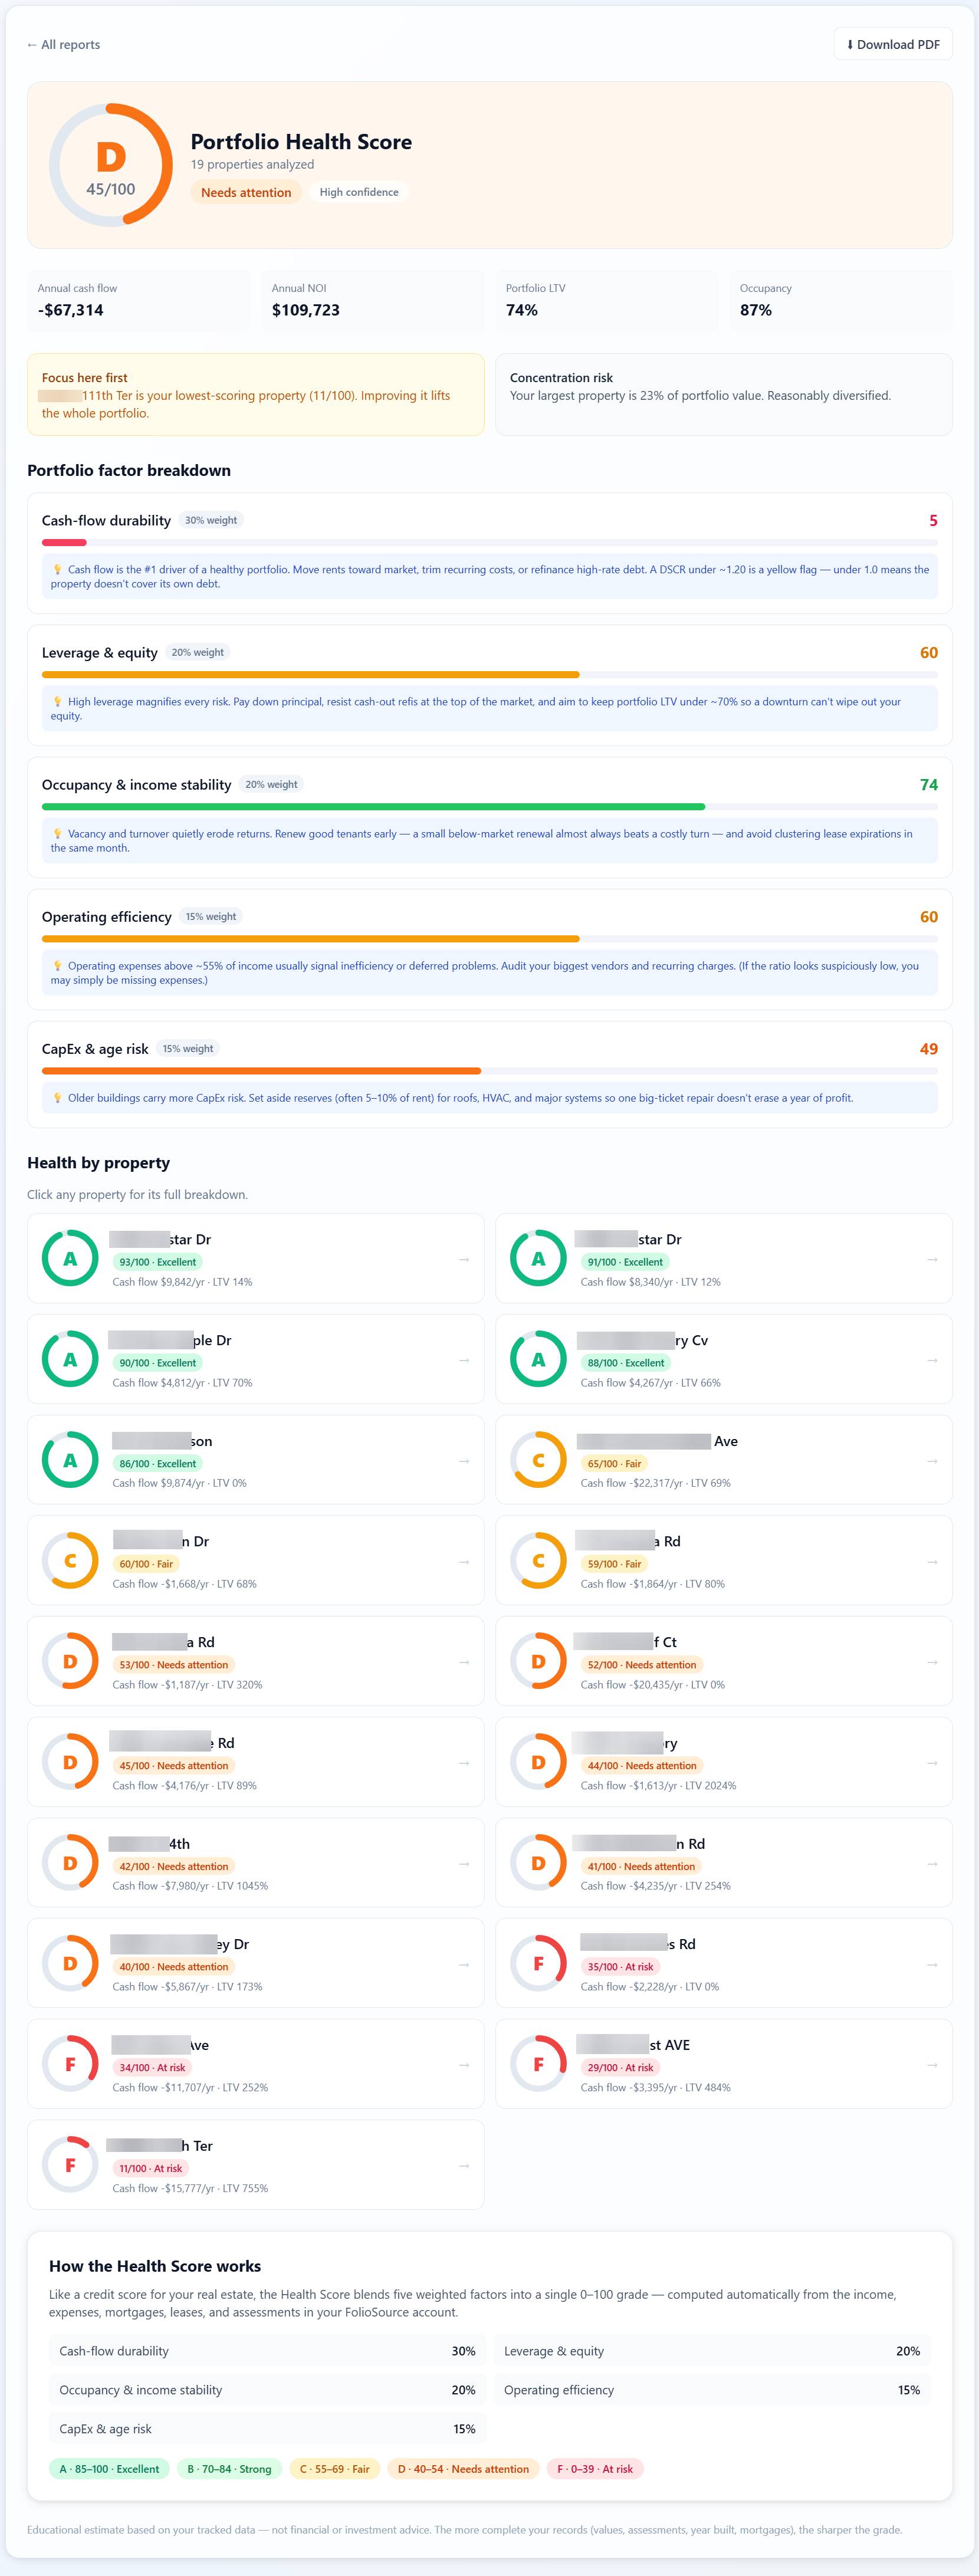The width and height of the screenshot is (979, 2576).
Task: Click the High confidence badge
Action: [x=359, y=192]
